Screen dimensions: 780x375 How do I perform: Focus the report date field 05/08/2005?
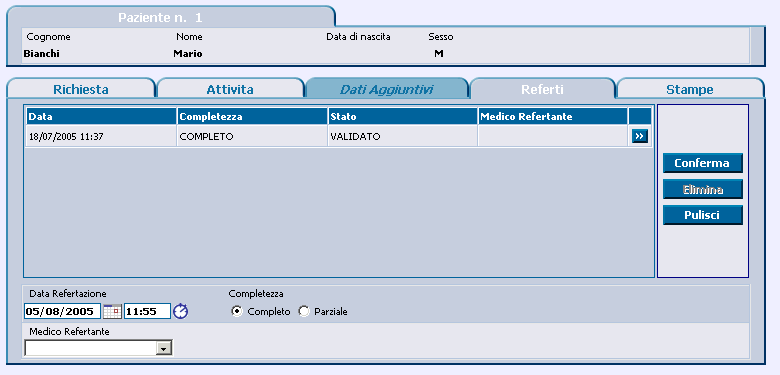(x=62, y=312)
